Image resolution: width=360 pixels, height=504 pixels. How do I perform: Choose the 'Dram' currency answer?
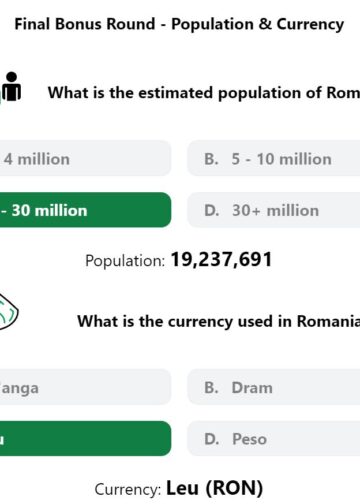click(x=274, y=387)
